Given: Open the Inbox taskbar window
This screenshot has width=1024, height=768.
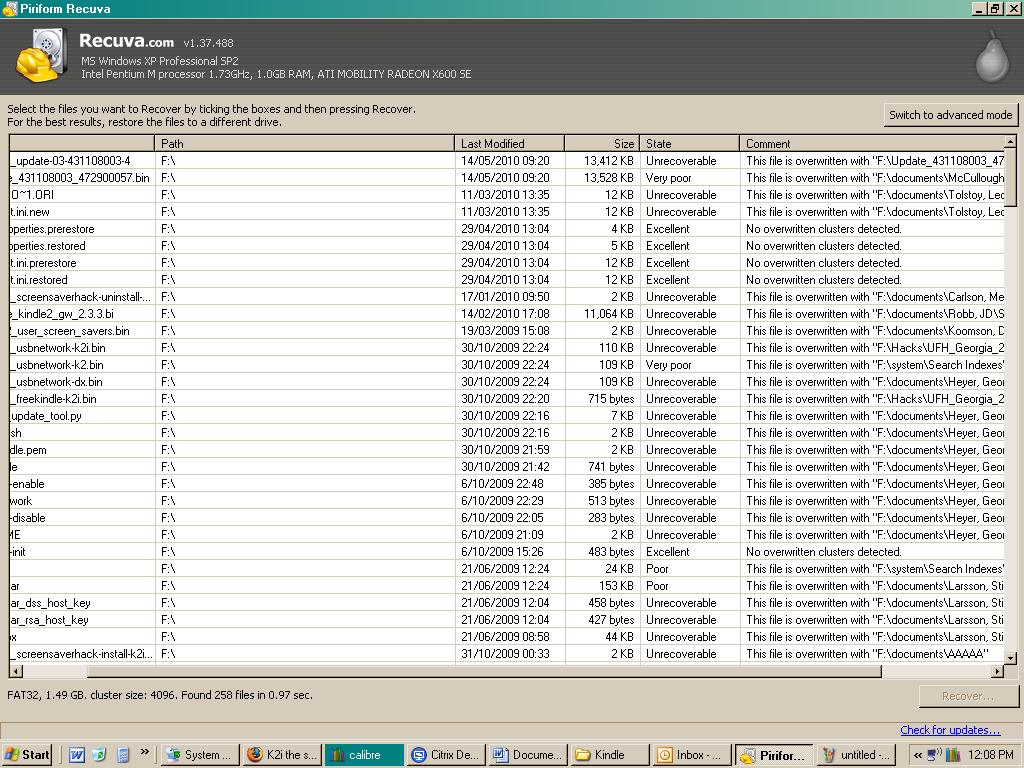Looking at the screenshot, I should (x=691, y=755).
